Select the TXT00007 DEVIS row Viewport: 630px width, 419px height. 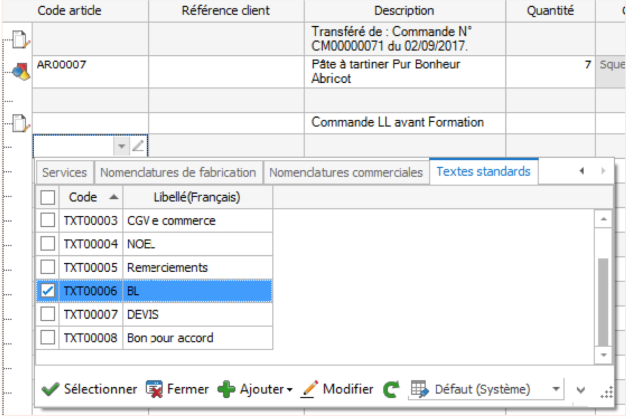[x=154, y=314]
